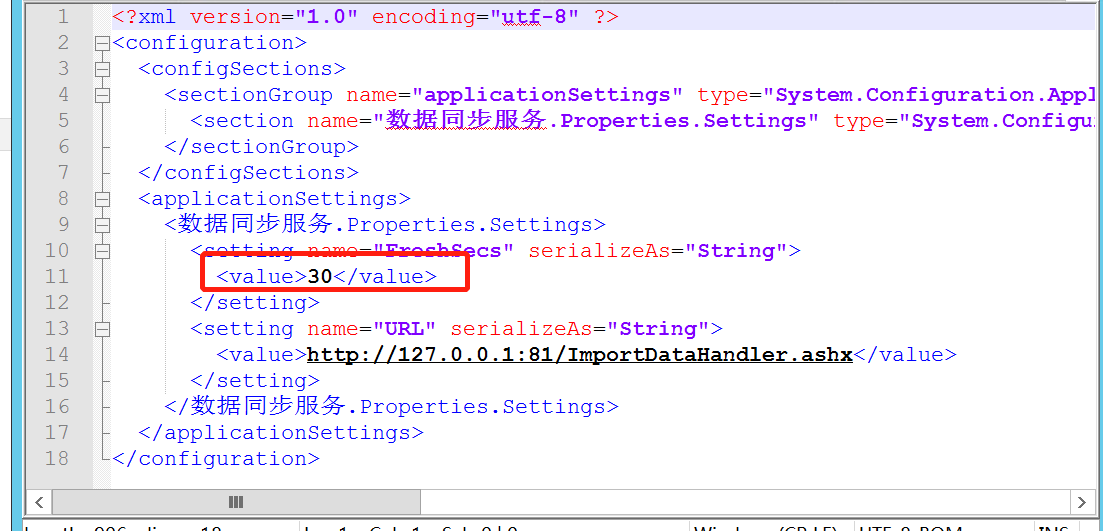Click serializeAs "String" value on line 13

658,329
